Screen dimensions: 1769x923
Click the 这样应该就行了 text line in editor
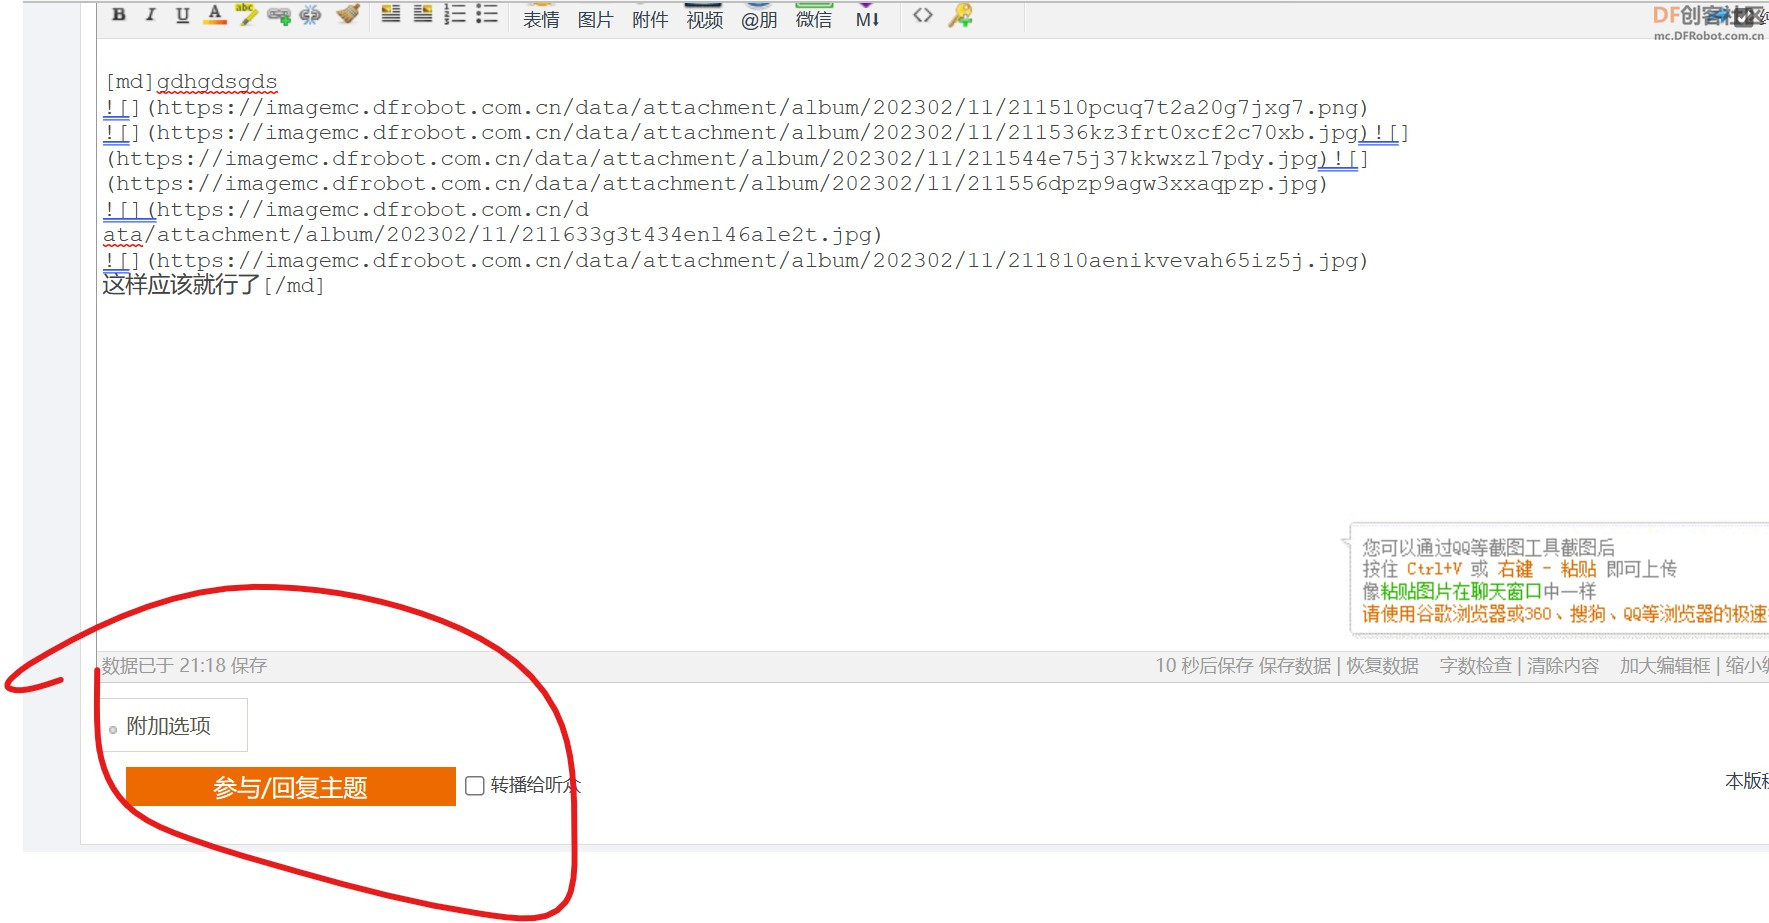(x=181, y=285)
